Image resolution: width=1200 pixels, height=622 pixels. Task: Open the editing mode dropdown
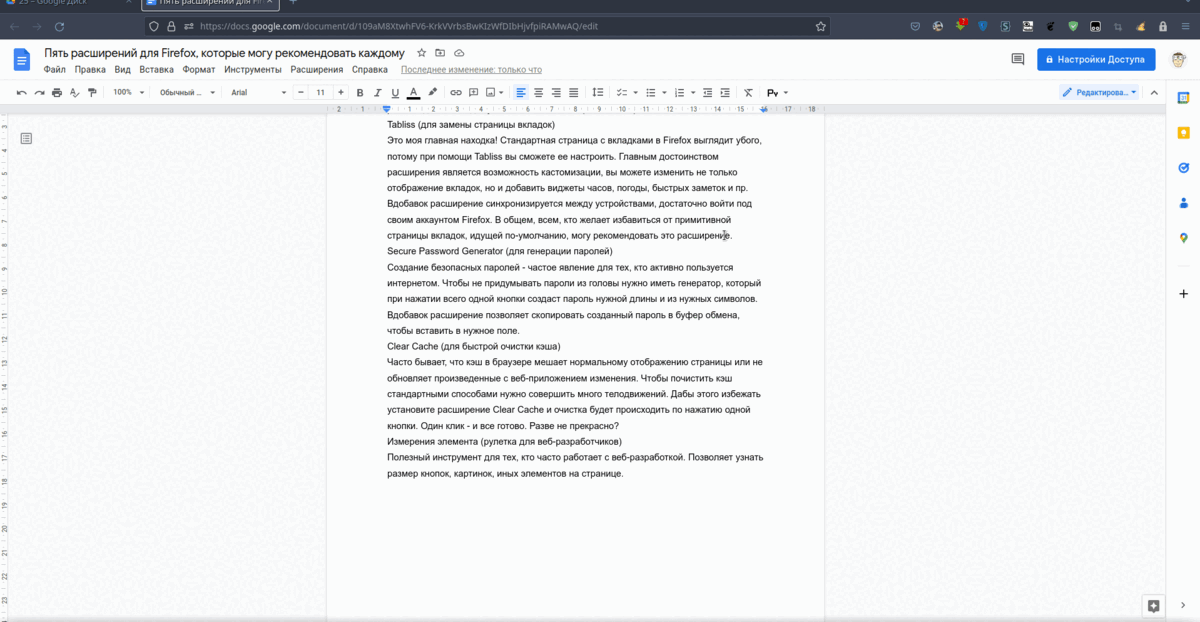[x=1099, y=92]
